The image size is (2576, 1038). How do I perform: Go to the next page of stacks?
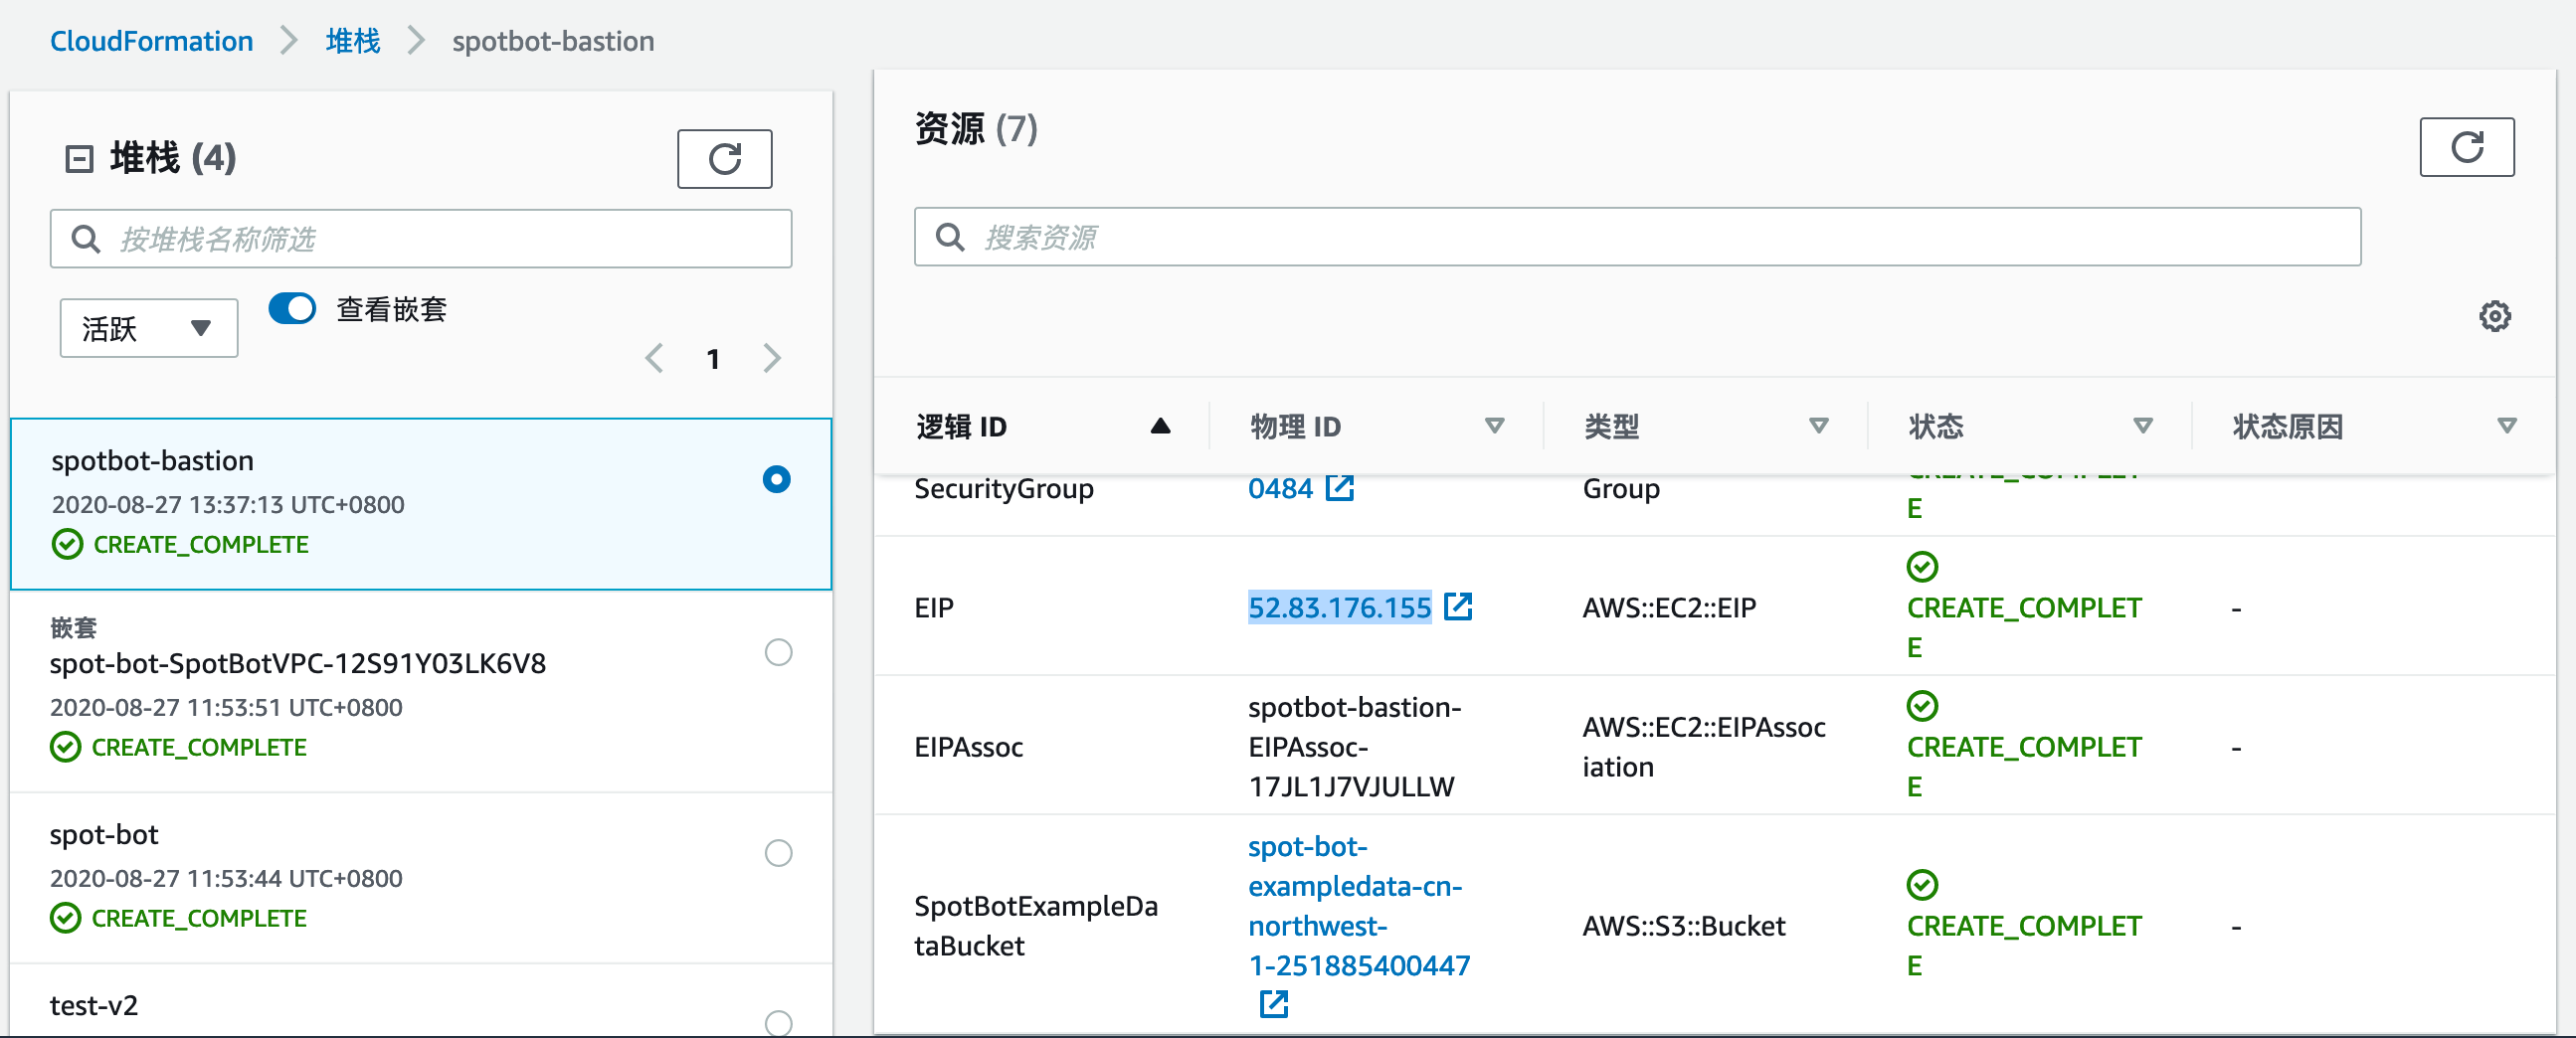click(772, 358)
